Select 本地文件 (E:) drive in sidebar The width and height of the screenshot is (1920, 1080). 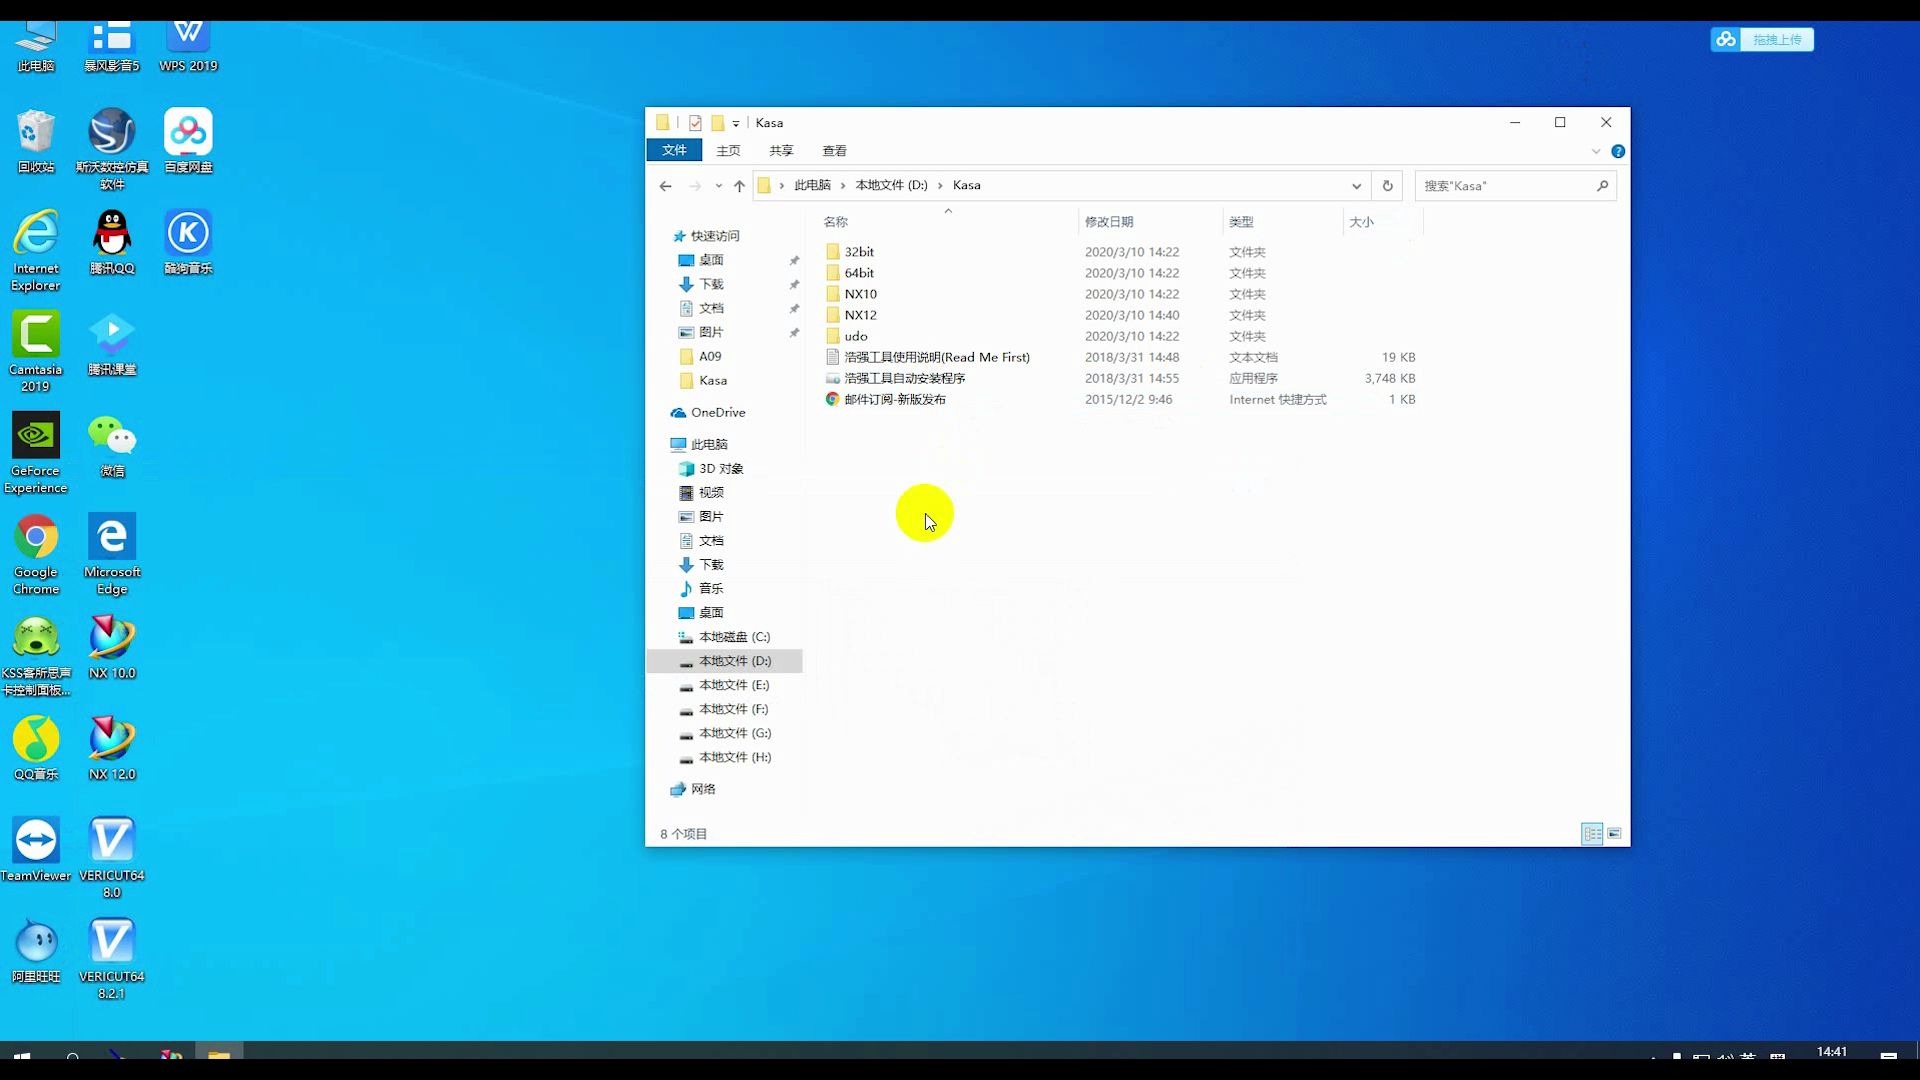pyautogui.click(x=733, y=685)
